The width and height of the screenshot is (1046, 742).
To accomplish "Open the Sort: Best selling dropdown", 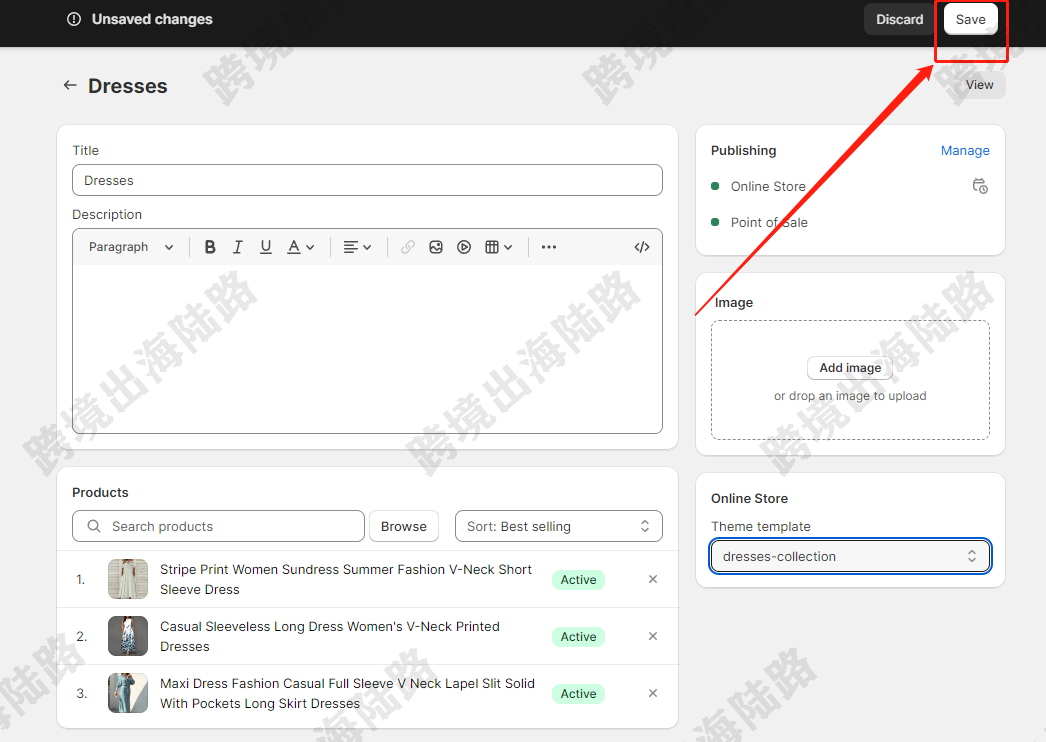I will [558, 526].
